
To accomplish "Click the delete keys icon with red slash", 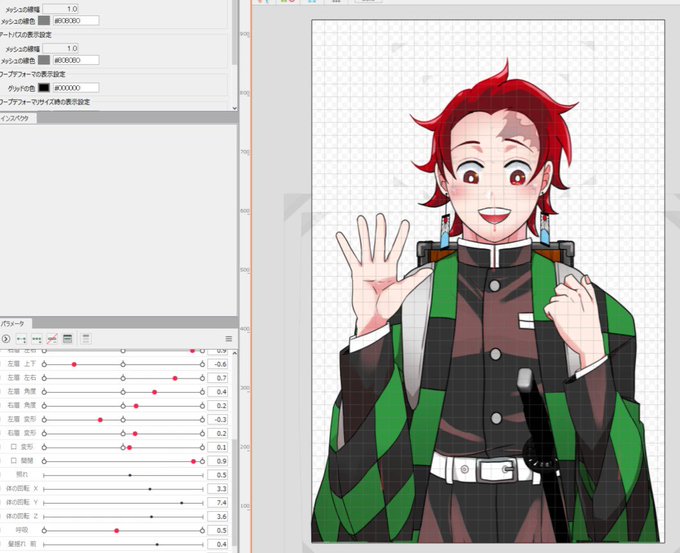I will (52, 339).
